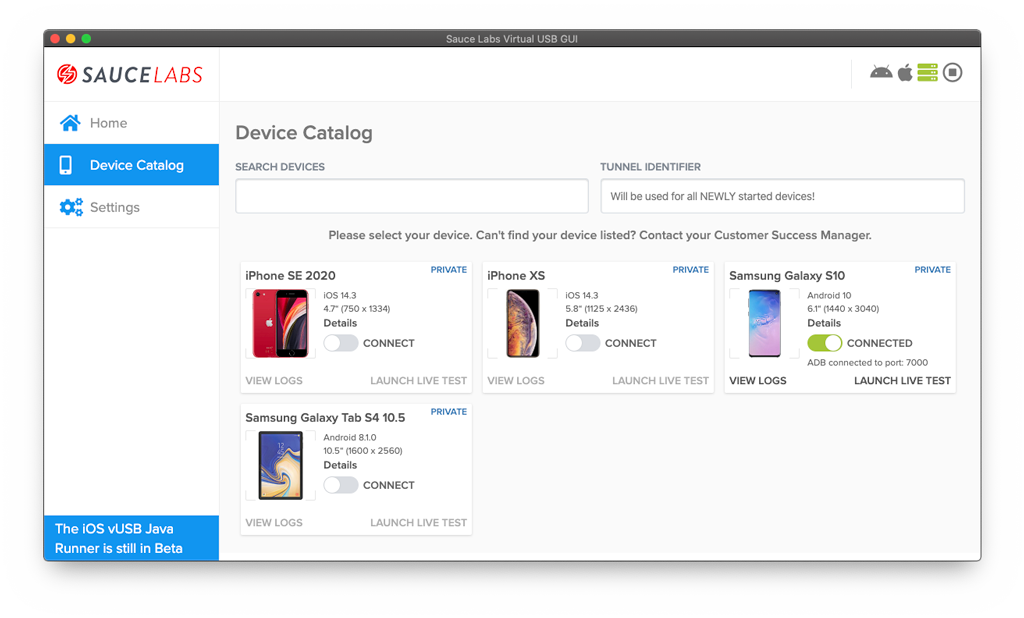Open Details for iPhone SE 2020
The image size is (1024, 618).
coord(340,323)
